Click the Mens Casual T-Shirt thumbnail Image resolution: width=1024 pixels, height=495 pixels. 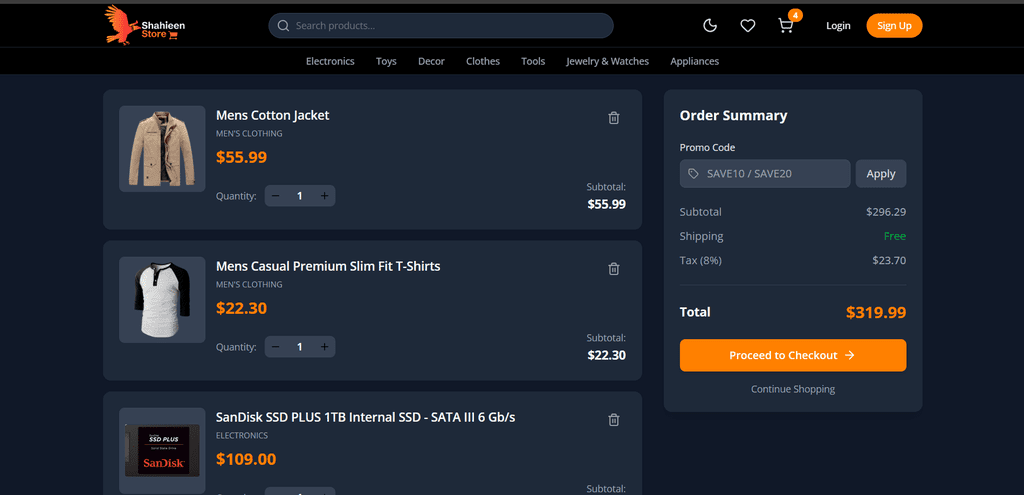click(x=162, y=300)
